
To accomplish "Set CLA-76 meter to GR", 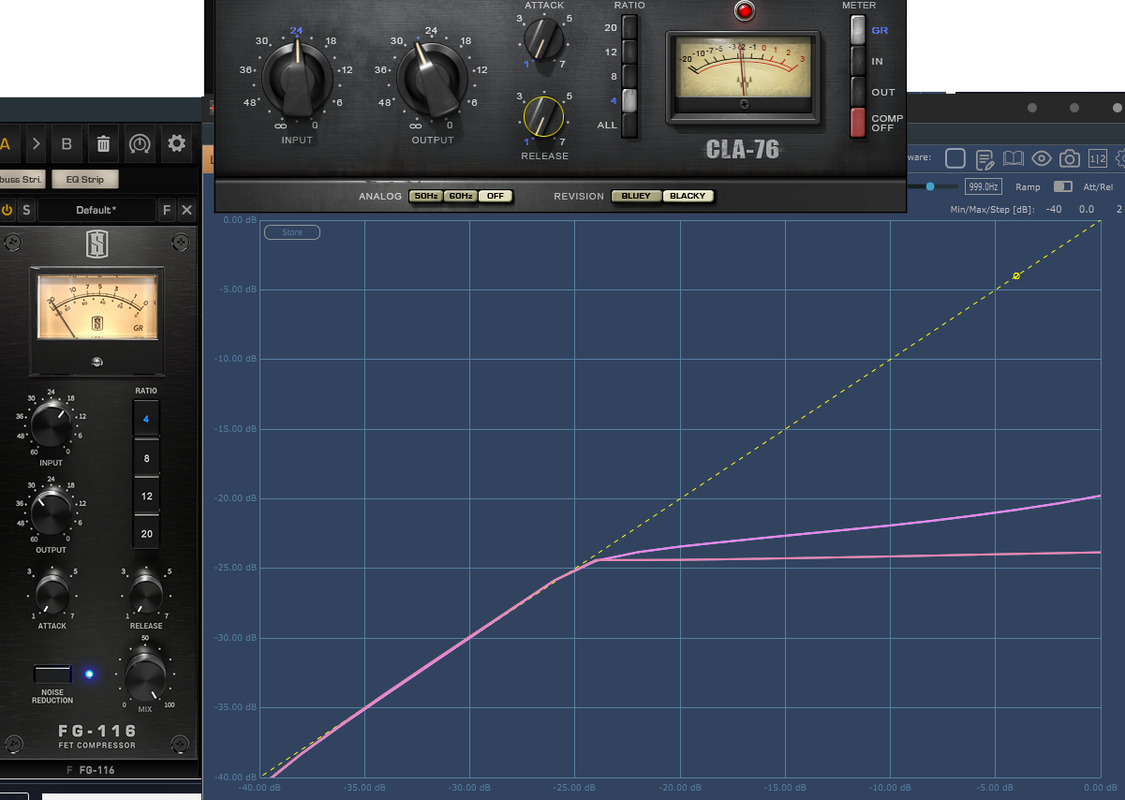I will pyautogui.click(x=858, y=30).
